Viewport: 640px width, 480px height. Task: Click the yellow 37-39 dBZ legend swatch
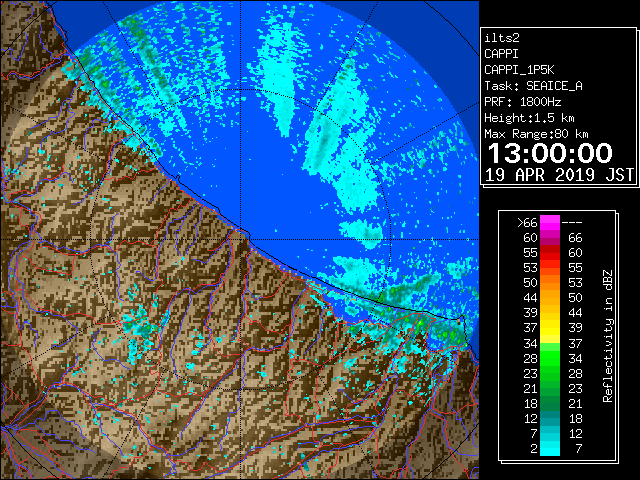[x=550, y=328]
